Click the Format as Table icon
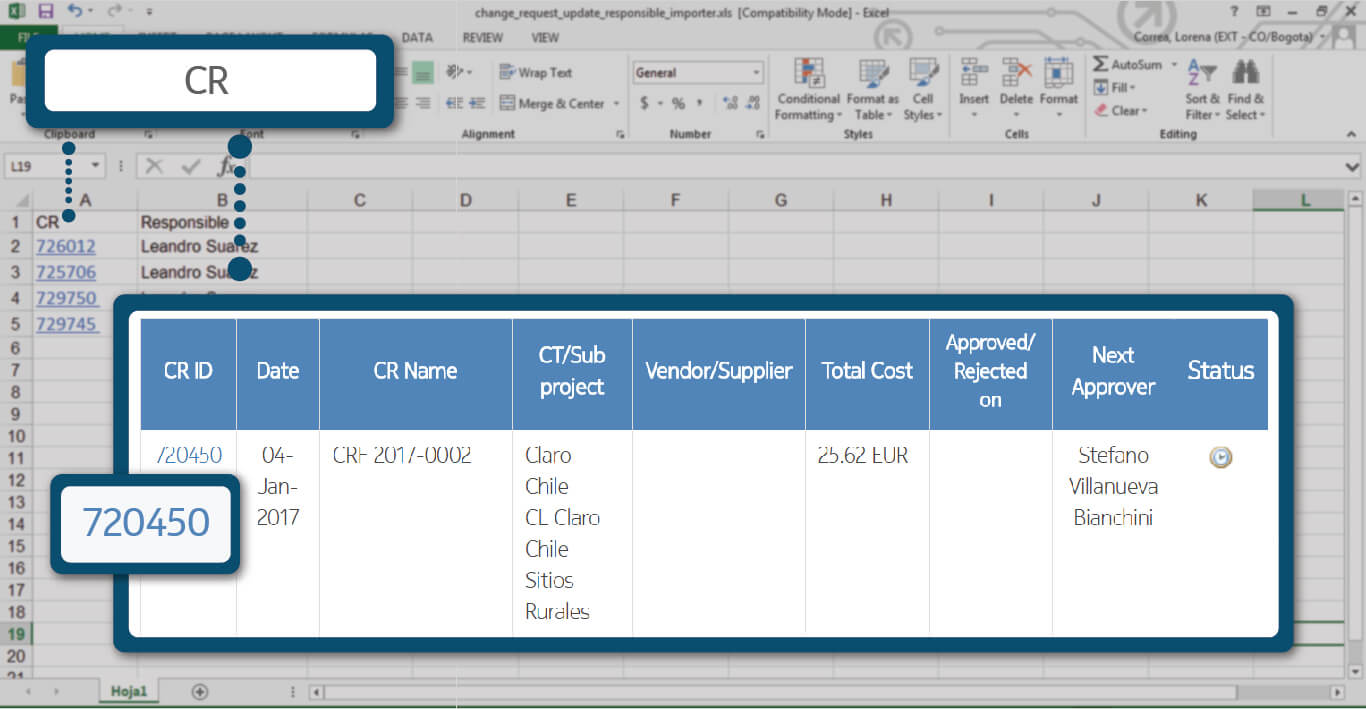 pos(872,88)
